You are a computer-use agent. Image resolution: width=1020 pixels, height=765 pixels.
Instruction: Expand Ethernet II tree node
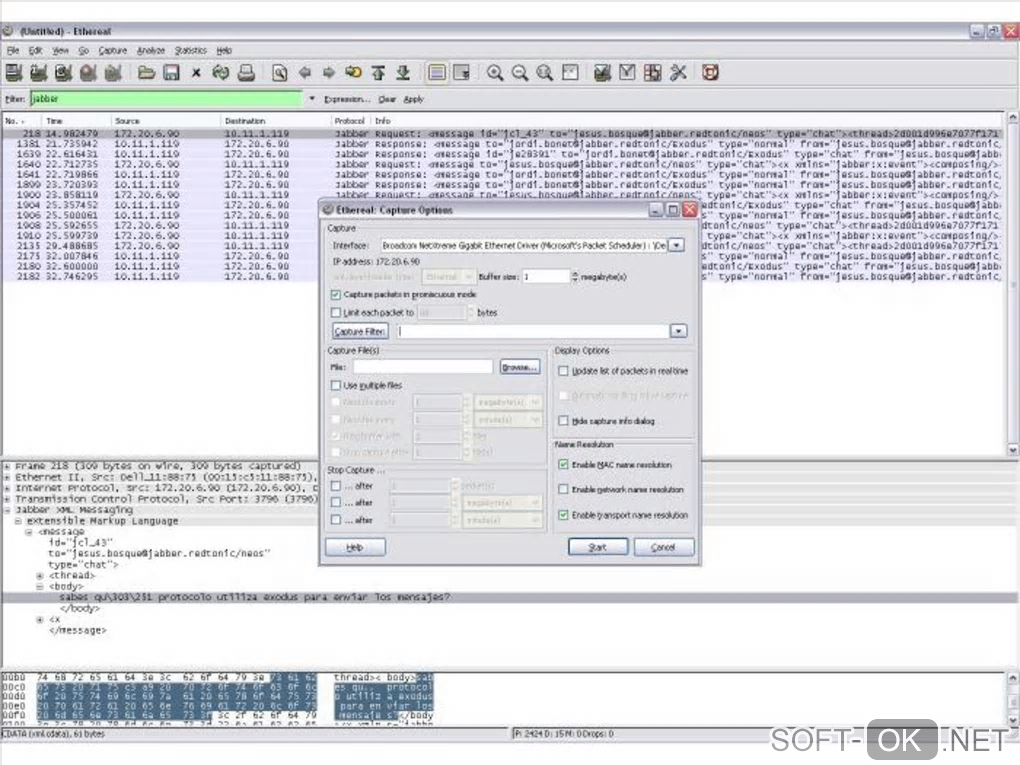[7, 477]
